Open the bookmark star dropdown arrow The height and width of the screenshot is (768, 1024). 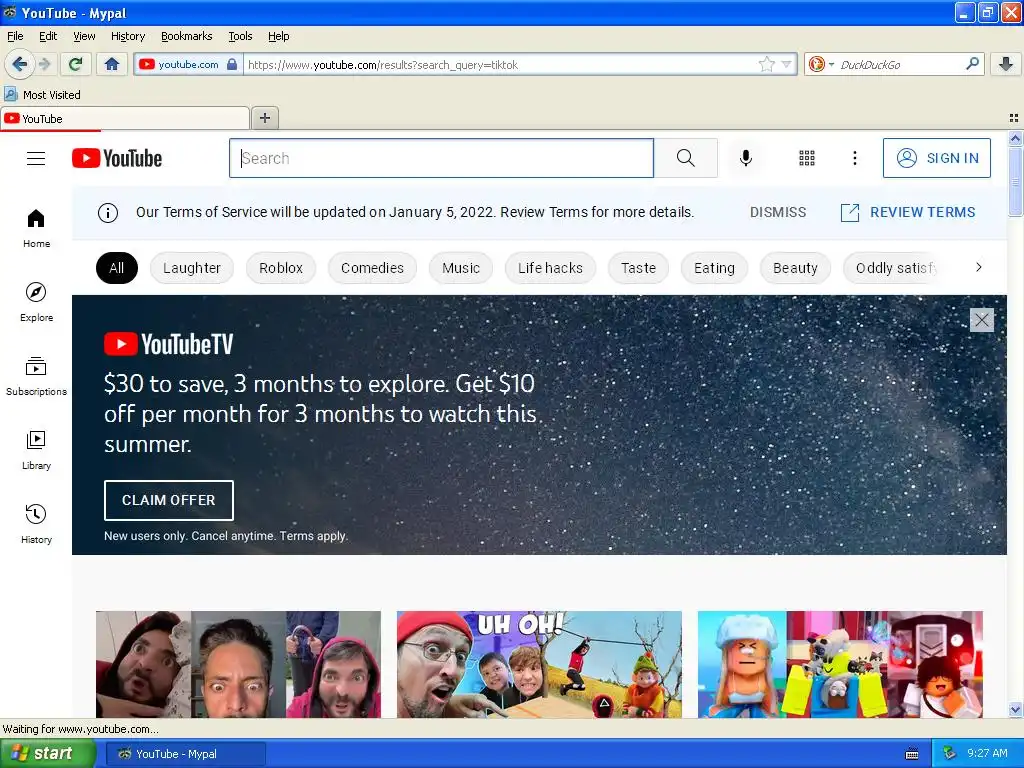pos(786,64)
